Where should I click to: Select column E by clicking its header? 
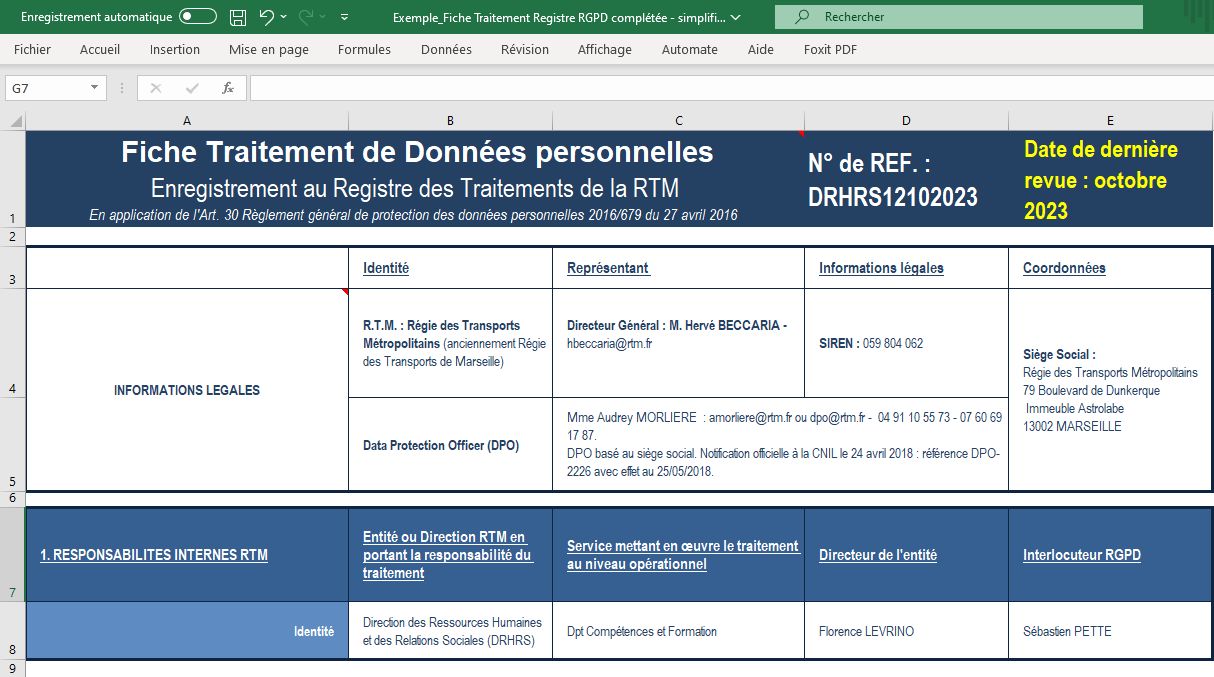tap(1109, 119)
